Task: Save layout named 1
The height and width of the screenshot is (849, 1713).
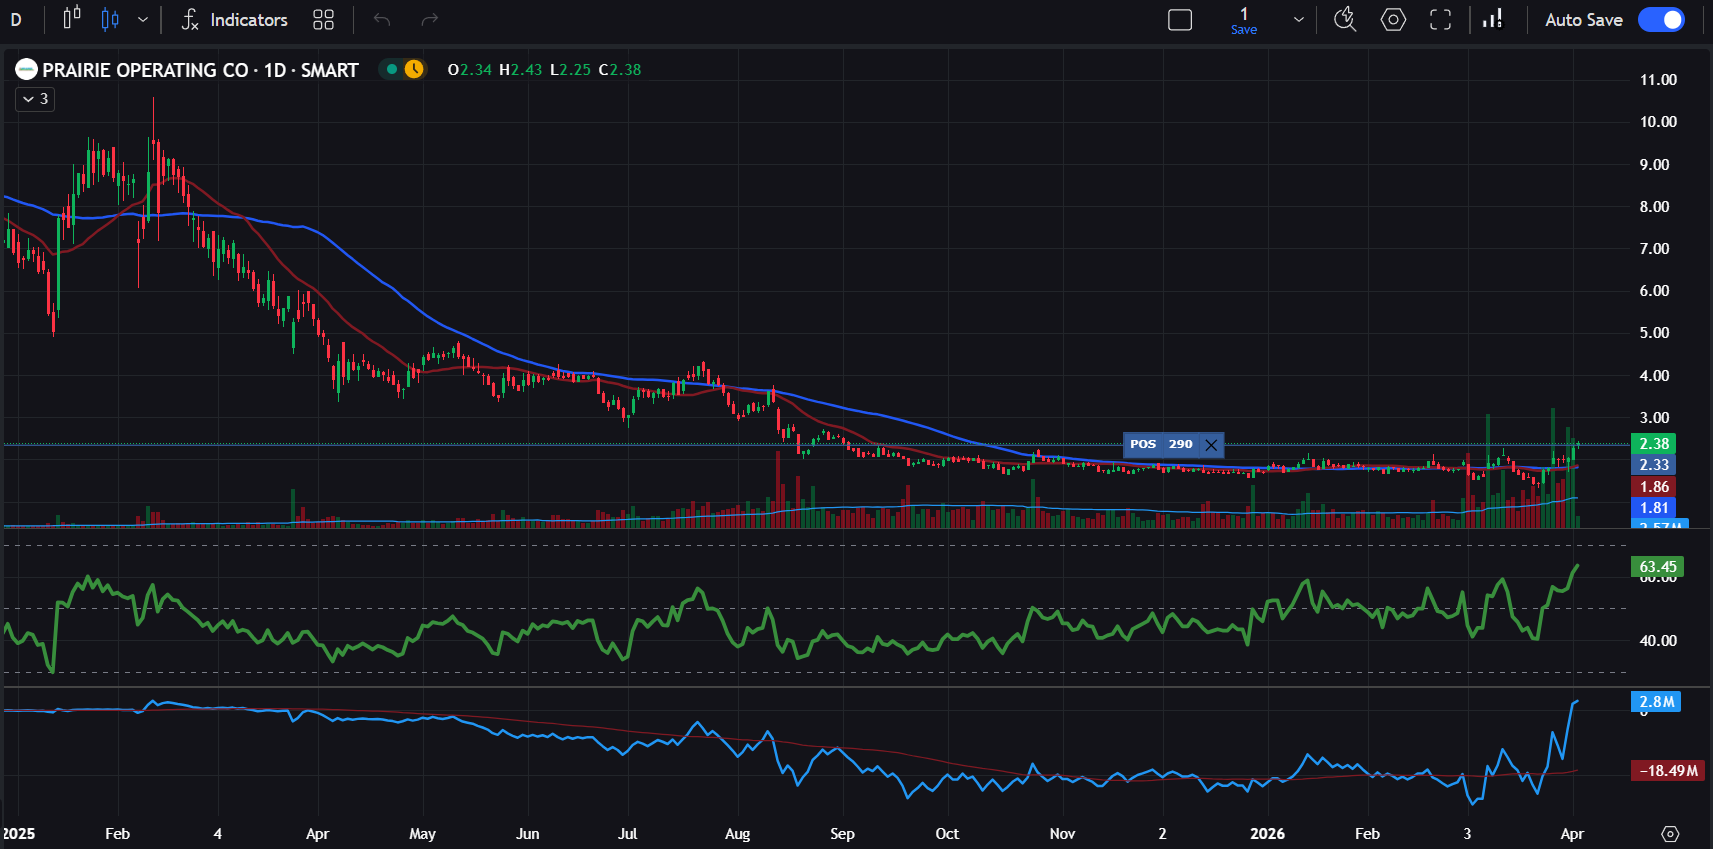Action: (1244, 20)
